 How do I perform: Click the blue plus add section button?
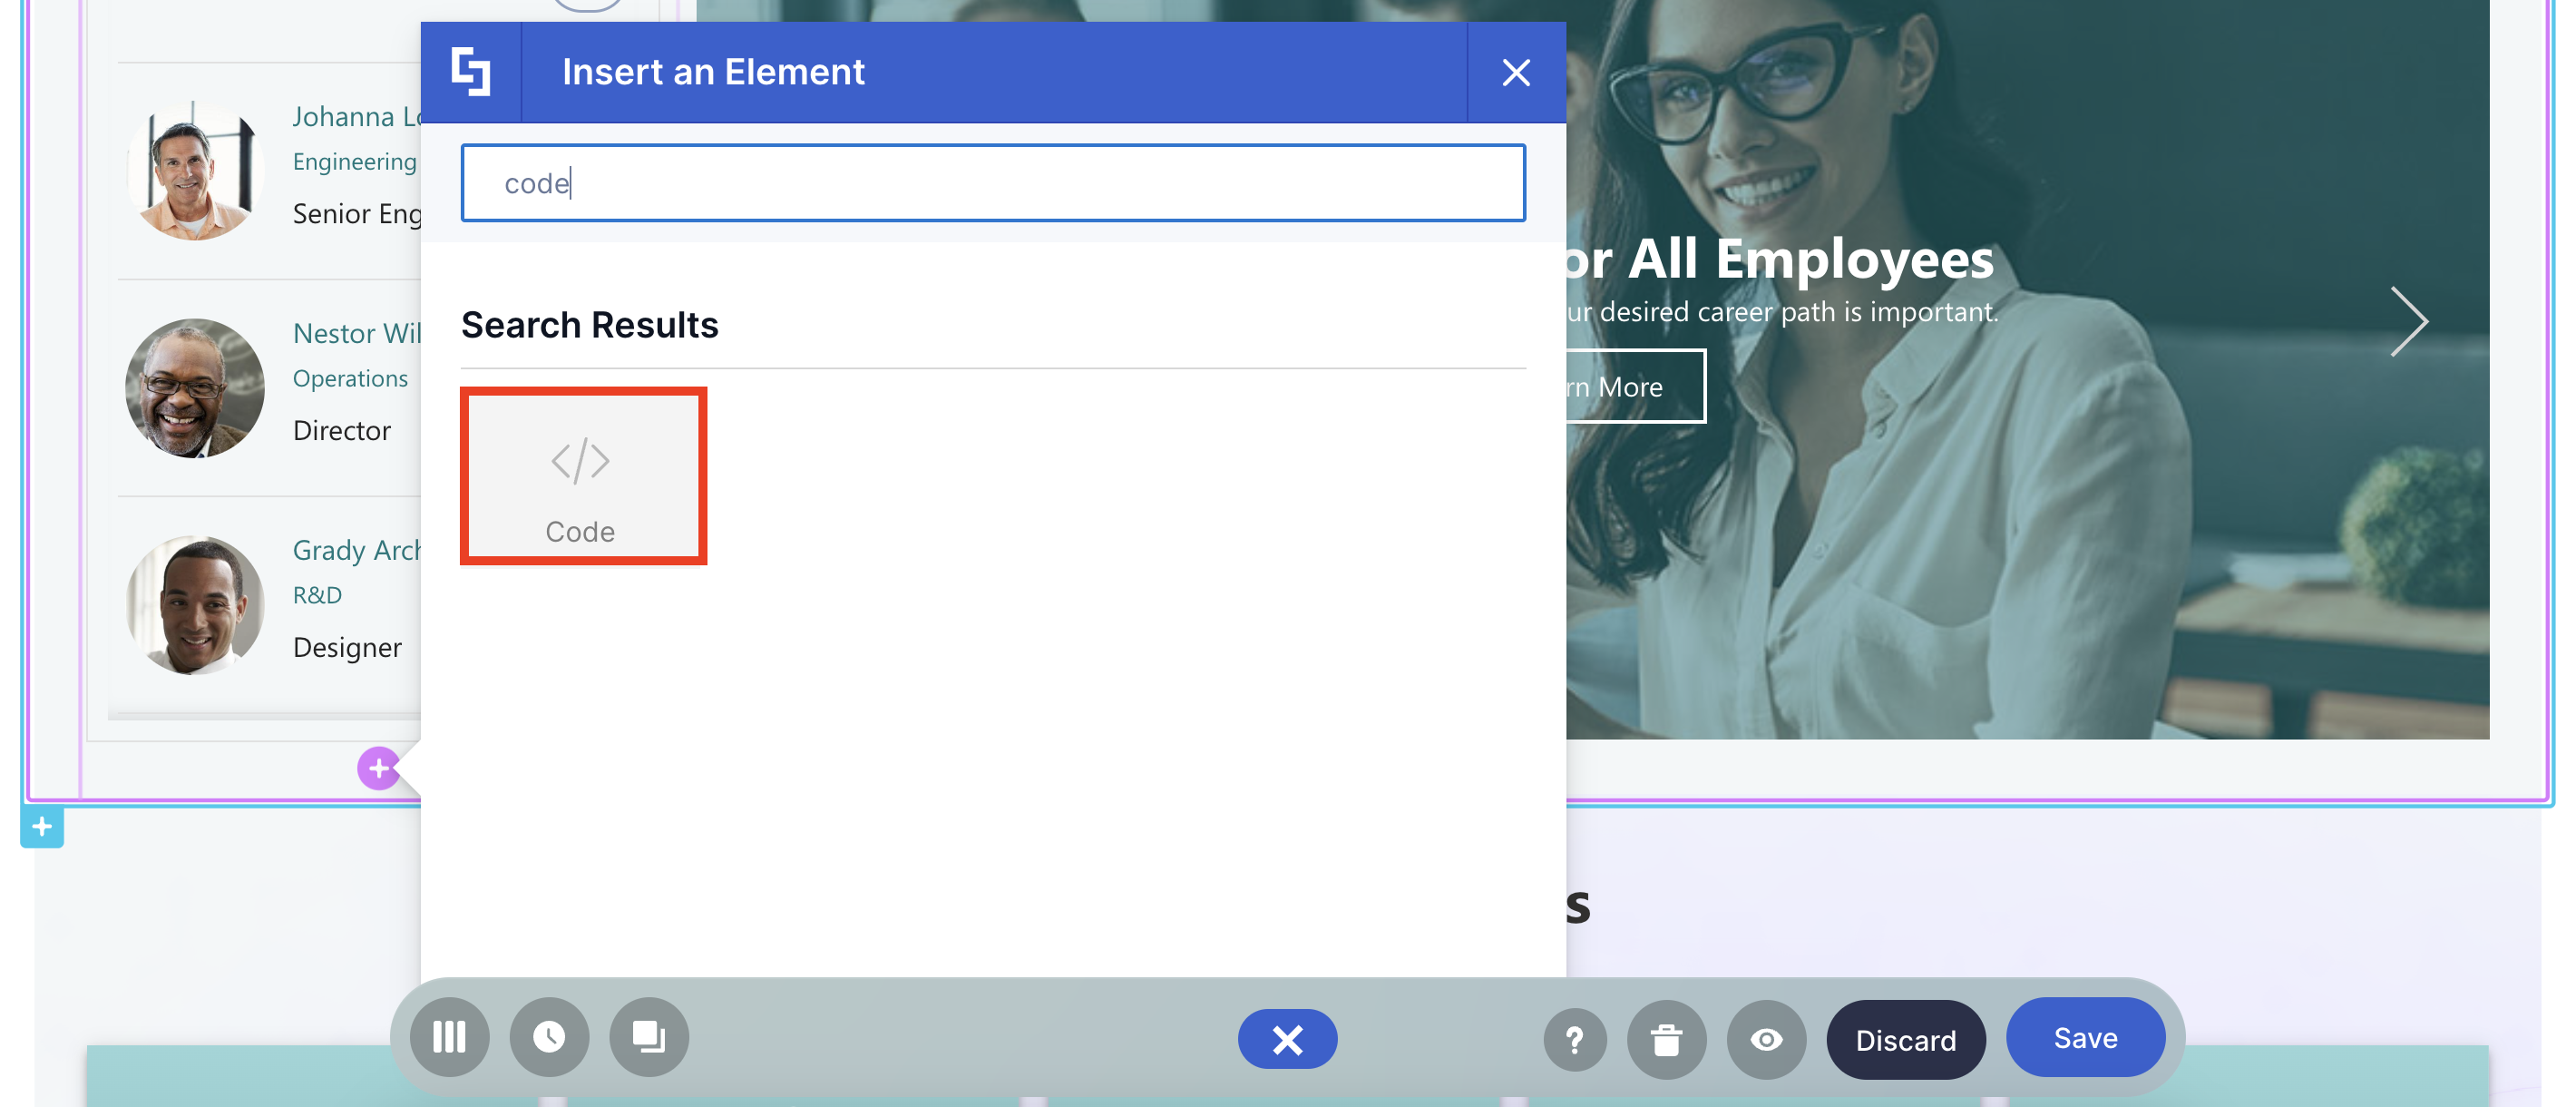click(x=42, y=827)
